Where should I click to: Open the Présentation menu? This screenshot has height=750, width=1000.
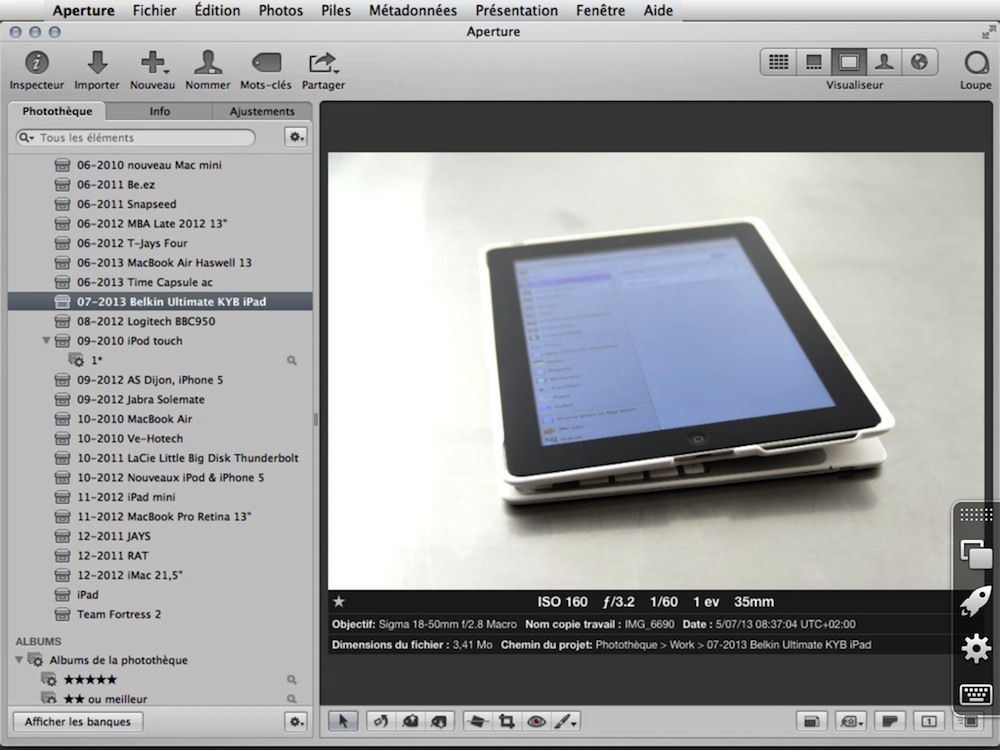pos(517,11)
